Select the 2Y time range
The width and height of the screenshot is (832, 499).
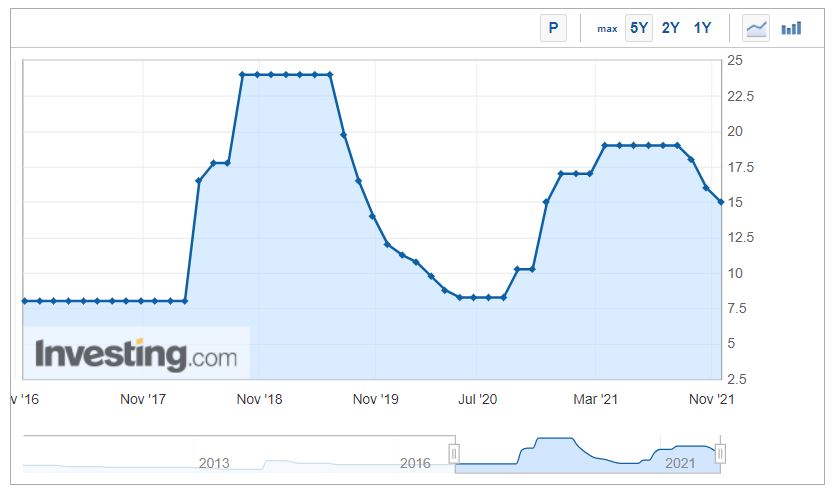click(671, 28)
